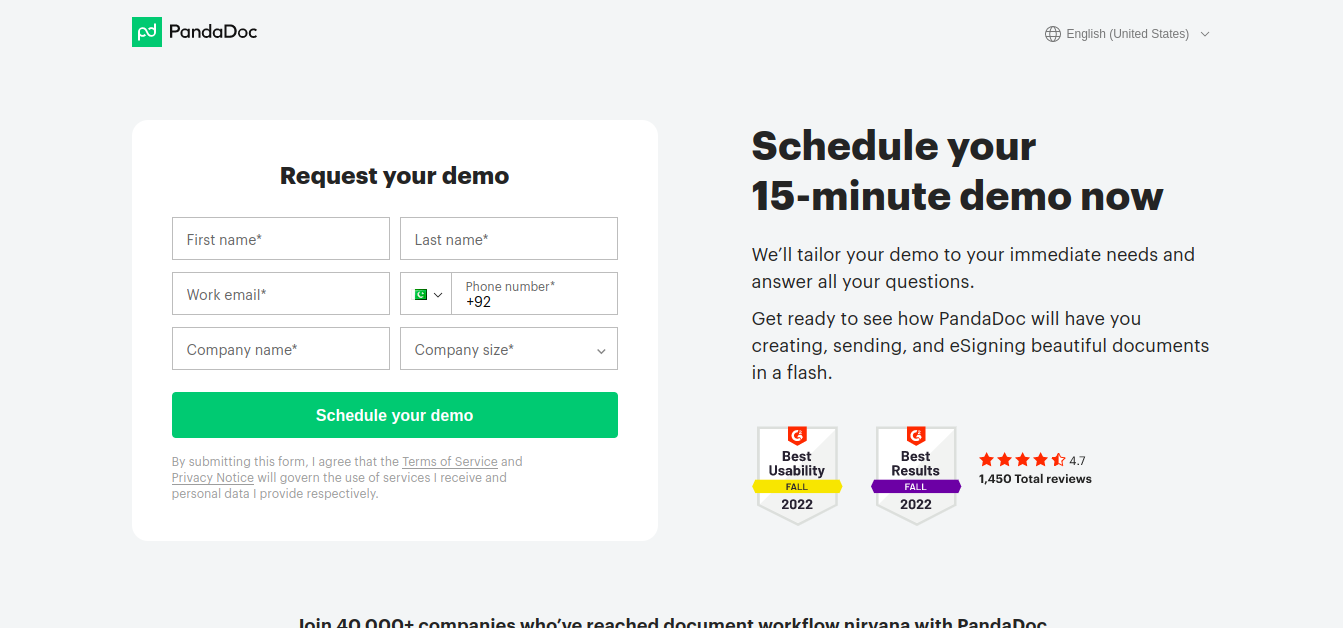Viewport: 1343px width, 628px height.
Task: Click the Best Usability Fall 2022 badge
Action: (797, 475)
